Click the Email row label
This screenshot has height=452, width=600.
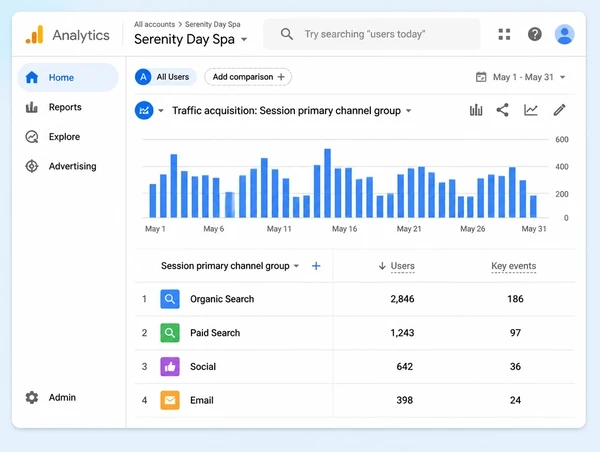click(x=202, y=400)
